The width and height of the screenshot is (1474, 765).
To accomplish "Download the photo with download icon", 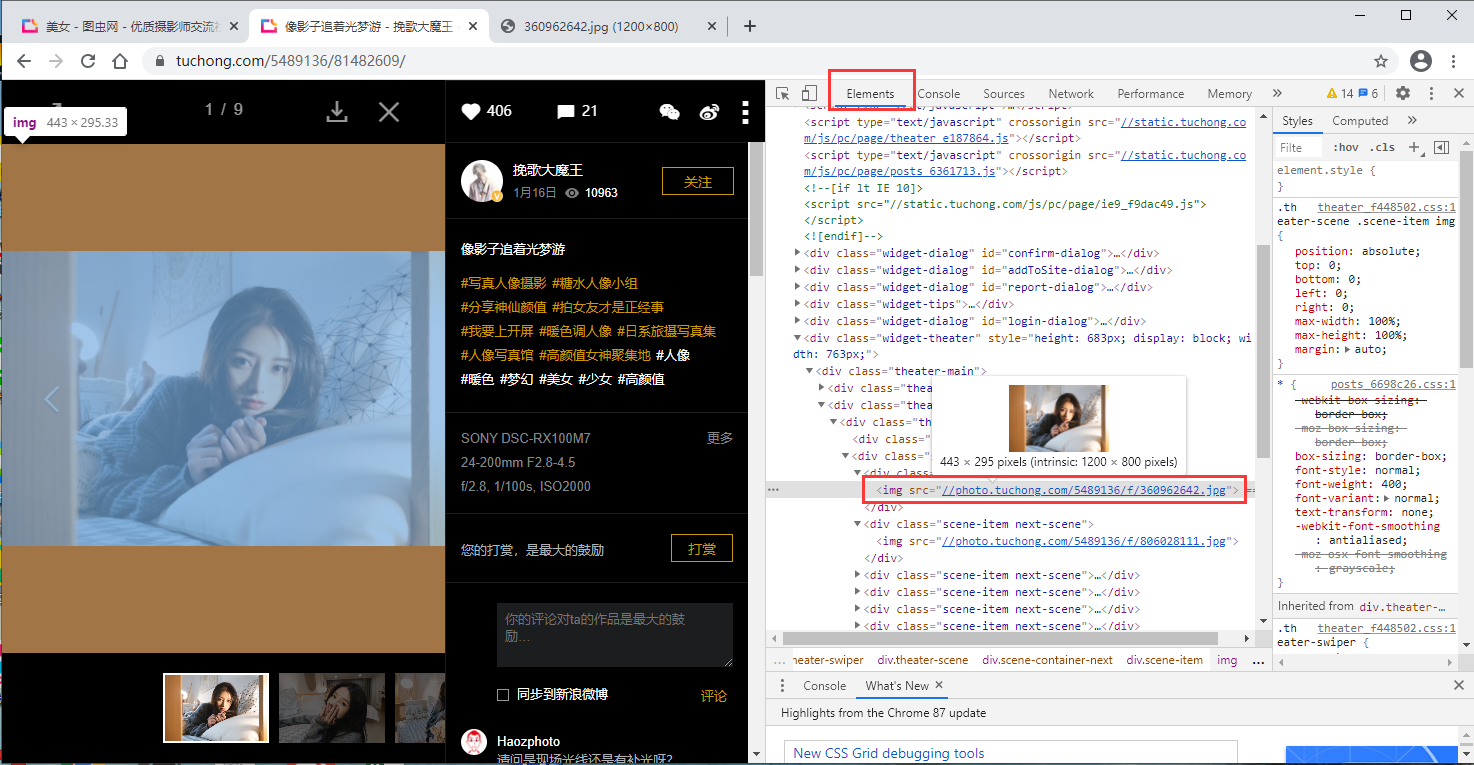I will click(x=337, y=111).
